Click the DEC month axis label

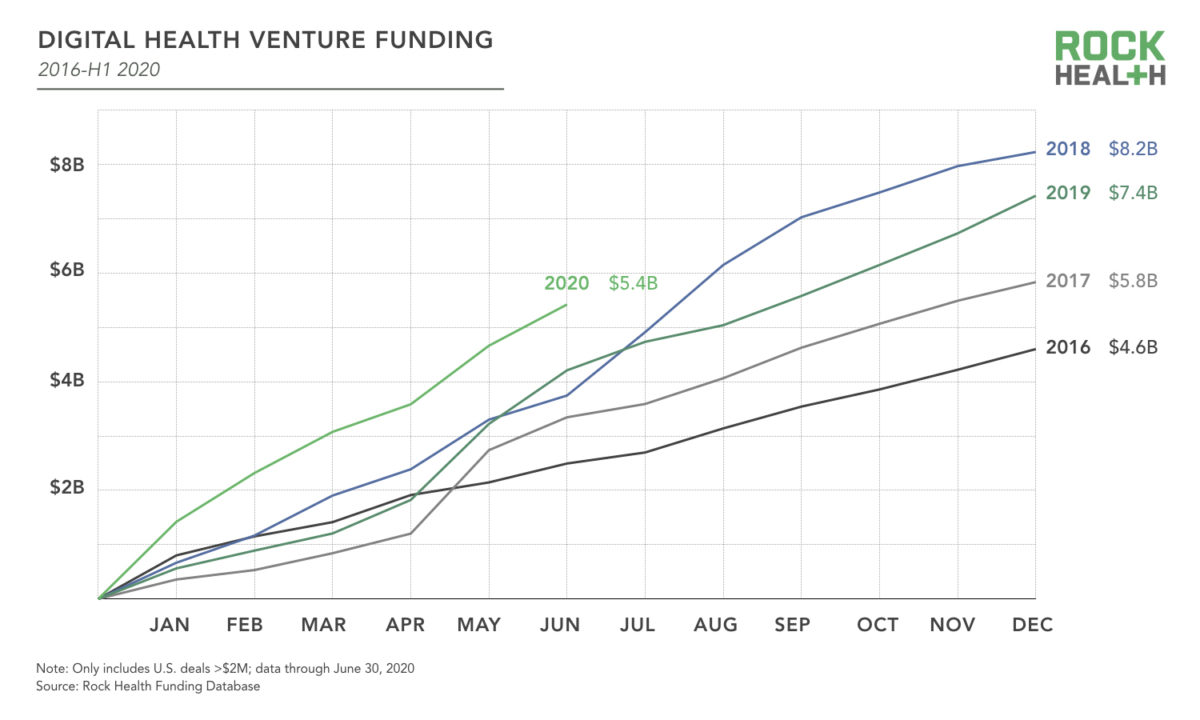point(1032,625)
